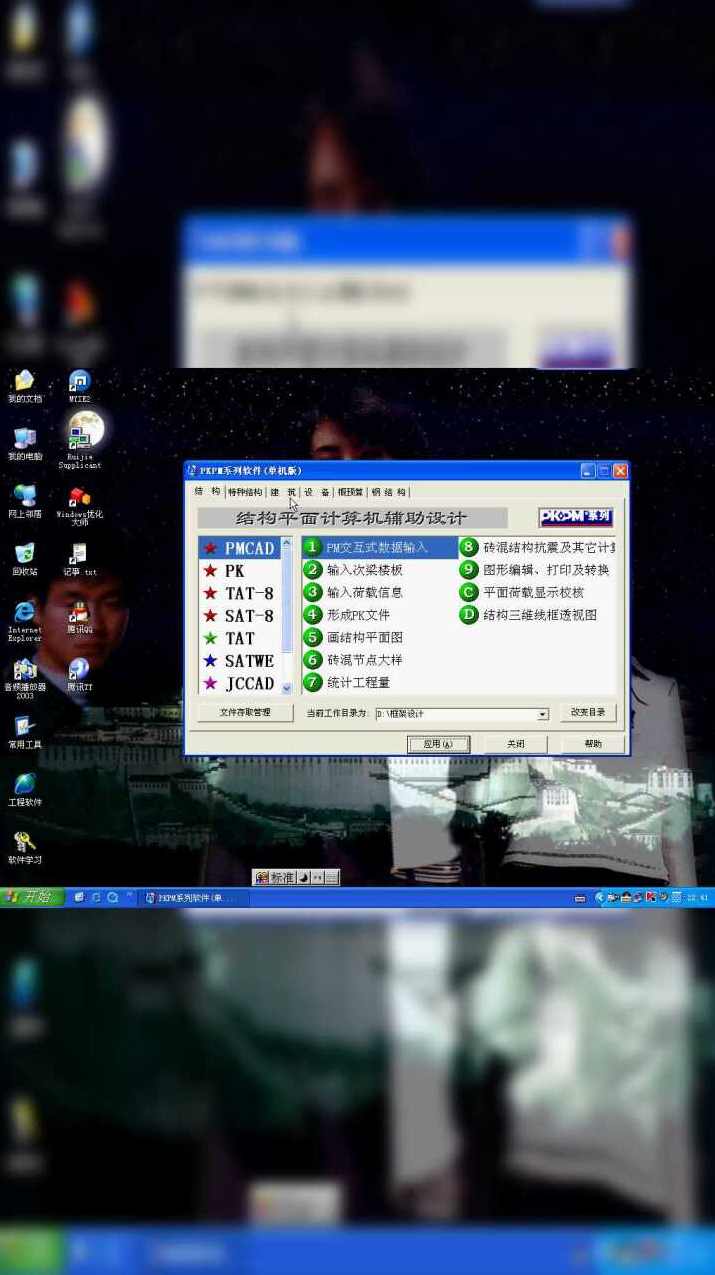Open 记事 txt file on desktop
The height and width of the screenshot is (1275, 715).
coord(80,559)
